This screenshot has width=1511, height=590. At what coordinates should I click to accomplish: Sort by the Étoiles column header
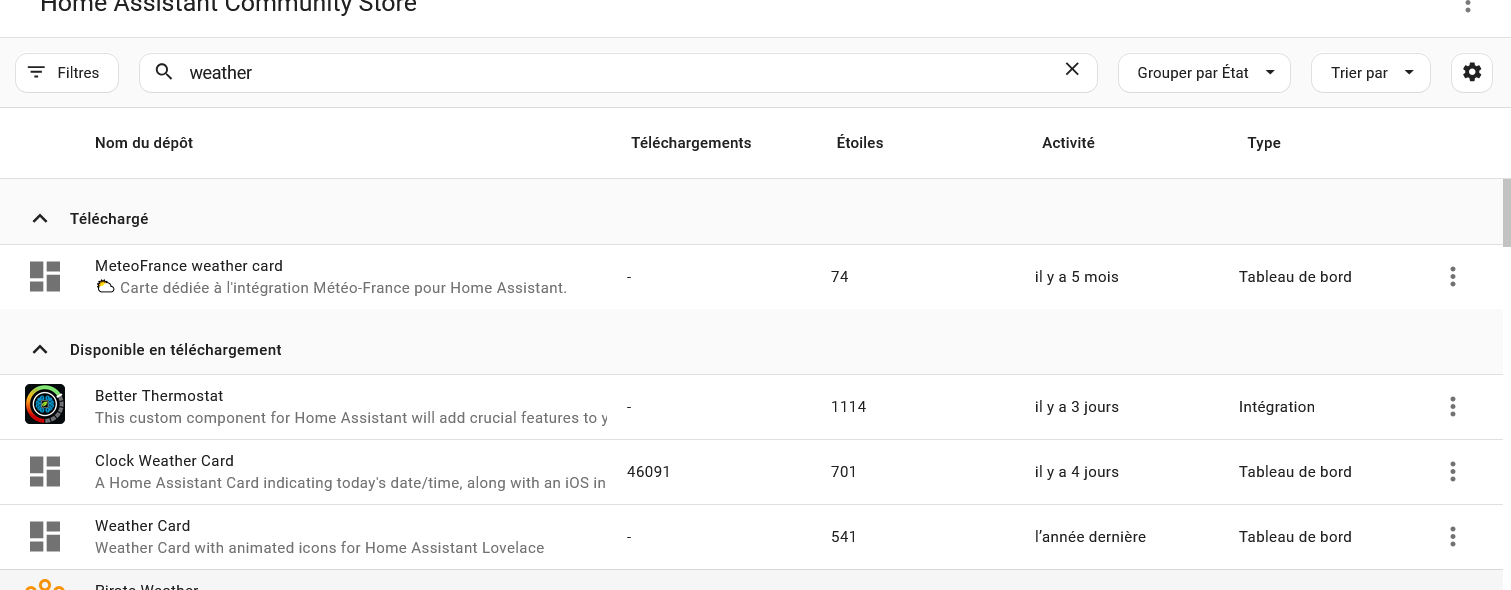(860, 143)
